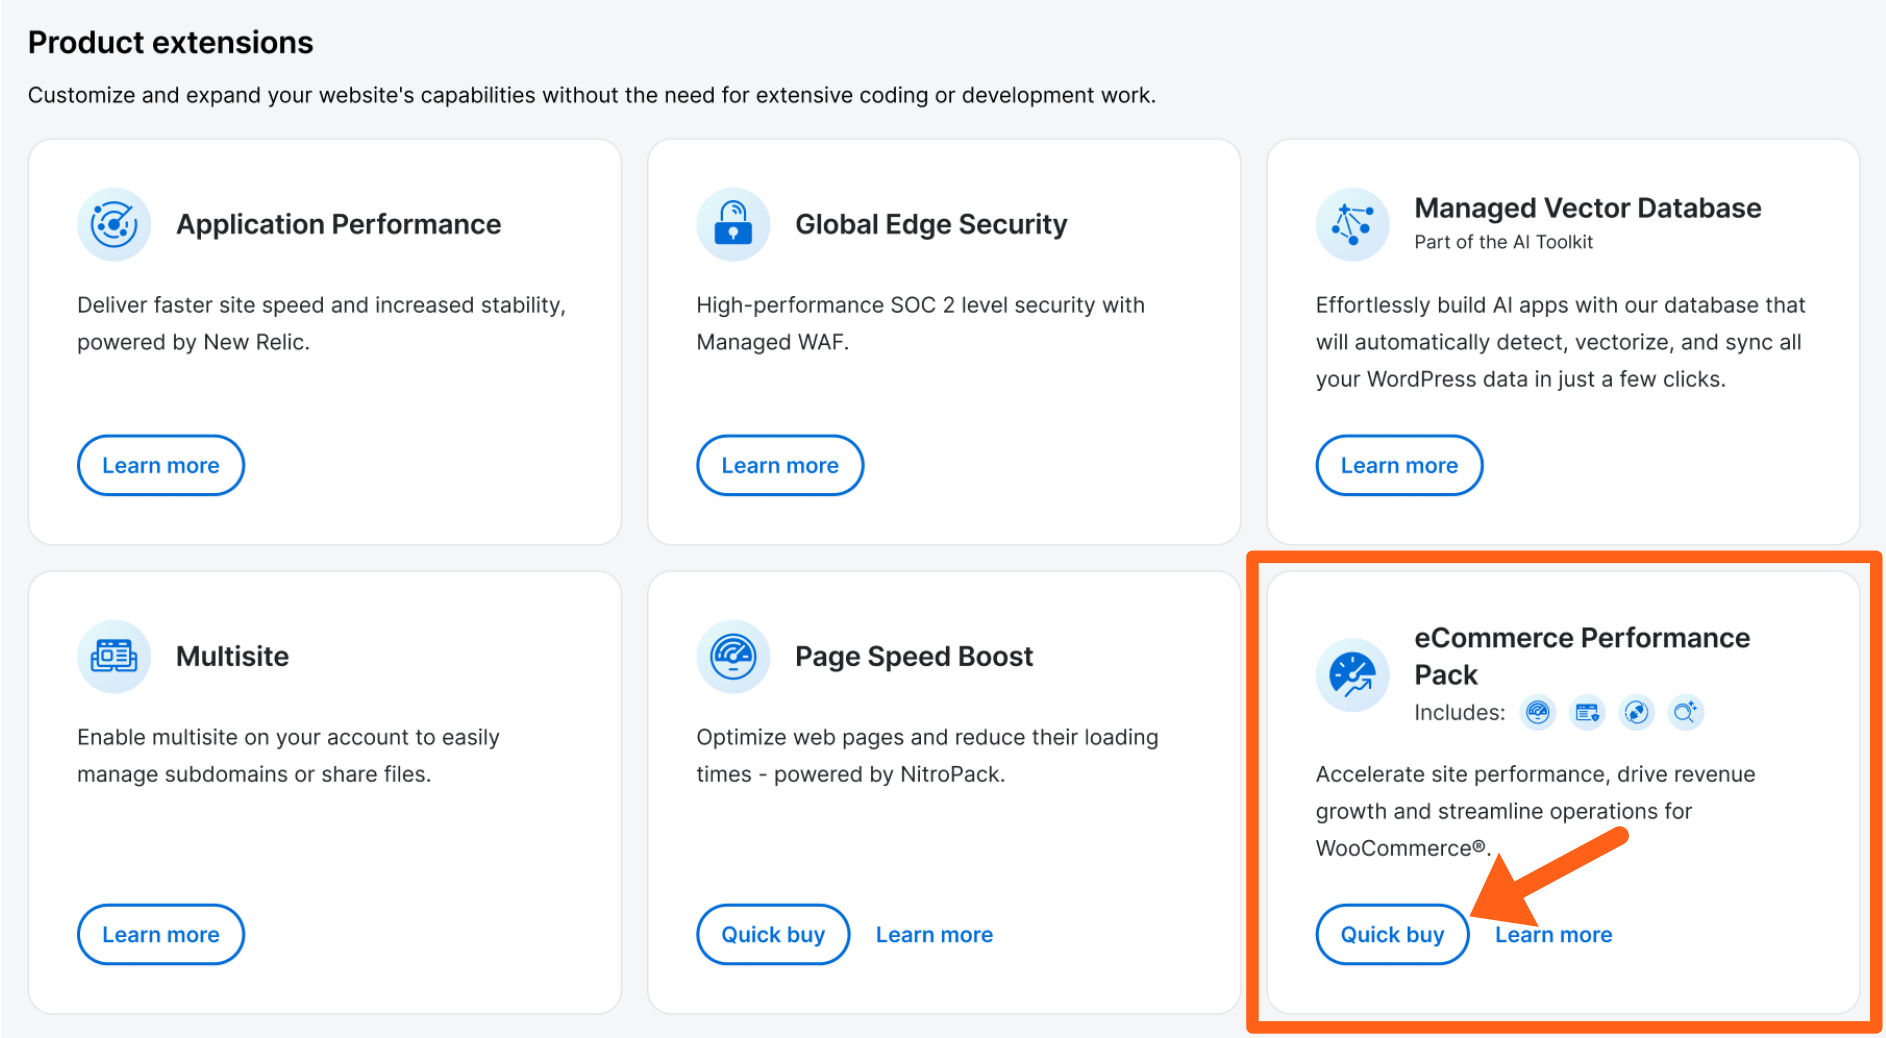
Task: Click the Multisite browser windows icon
Action: point(114,656)
